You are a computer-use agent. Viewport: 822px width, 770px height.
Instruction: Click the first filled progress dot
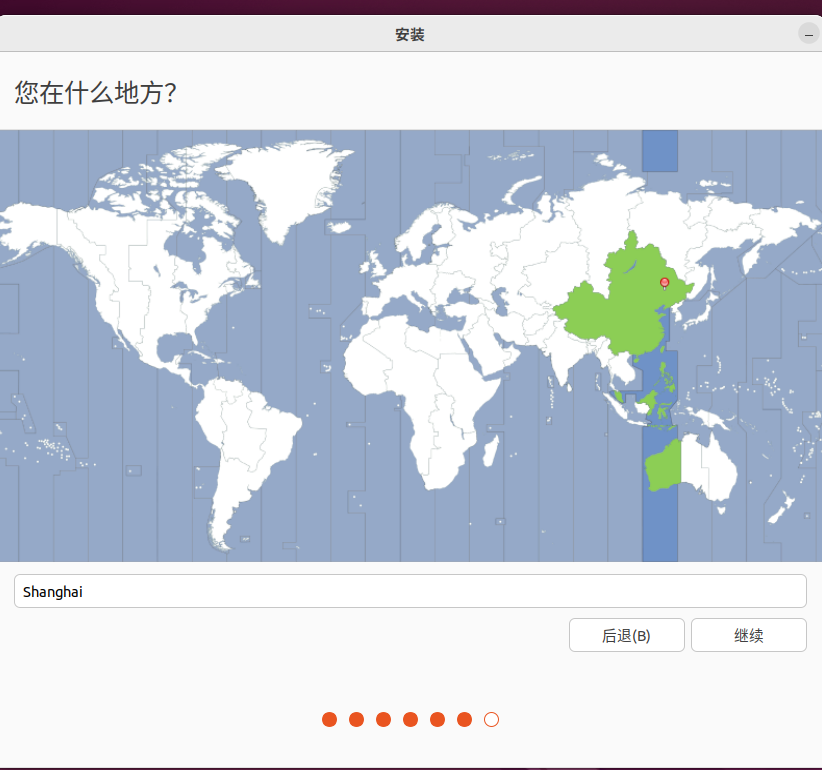point(329,720)
